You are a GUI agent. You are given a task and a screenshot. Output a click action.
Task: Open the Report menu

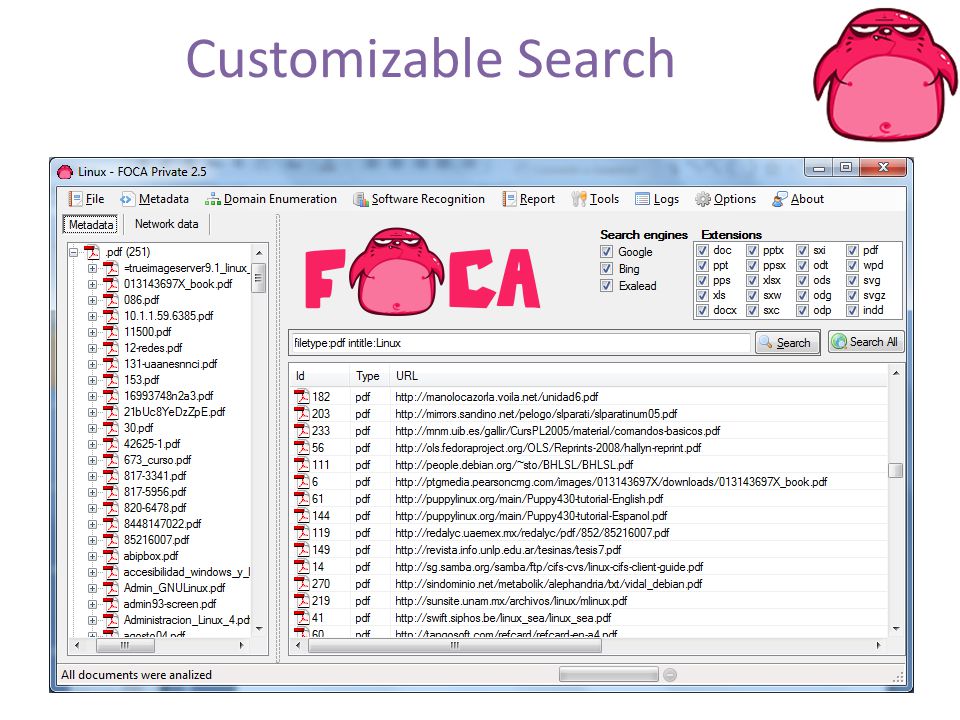pos(528,199)
